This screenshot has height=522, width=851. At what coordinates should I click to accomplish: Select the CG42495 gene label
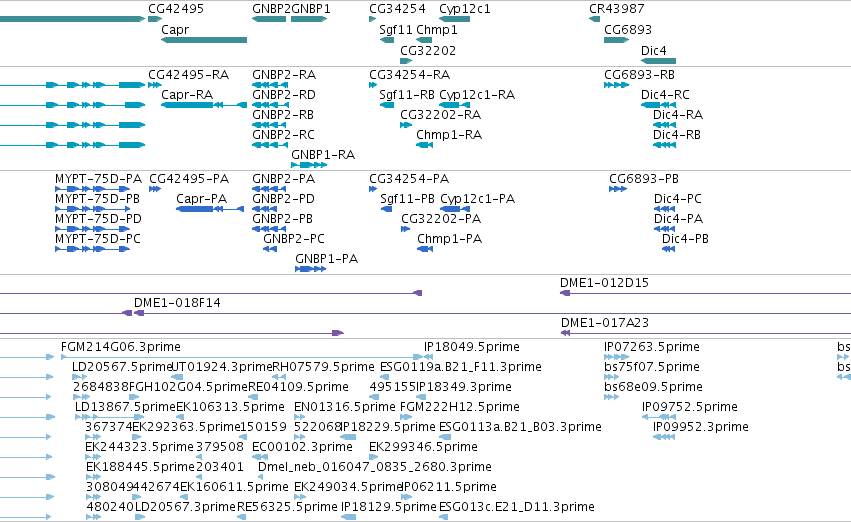176,9
